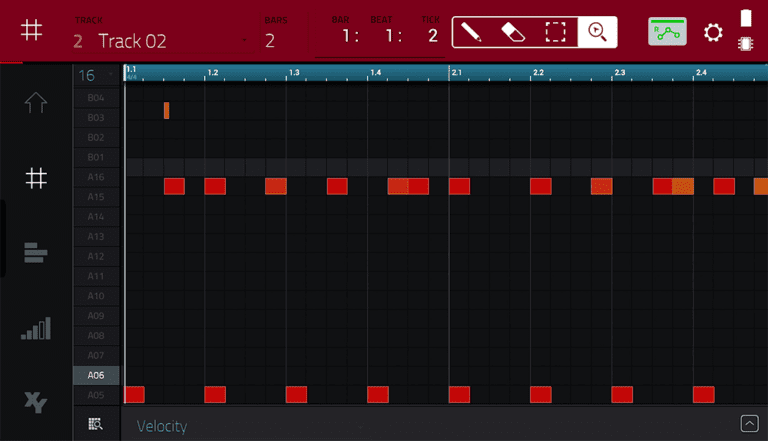Image resolution: width=768 pixels, height=441 pixels.
Task: Click the CPU chip status icon
Action: (745, 44)
